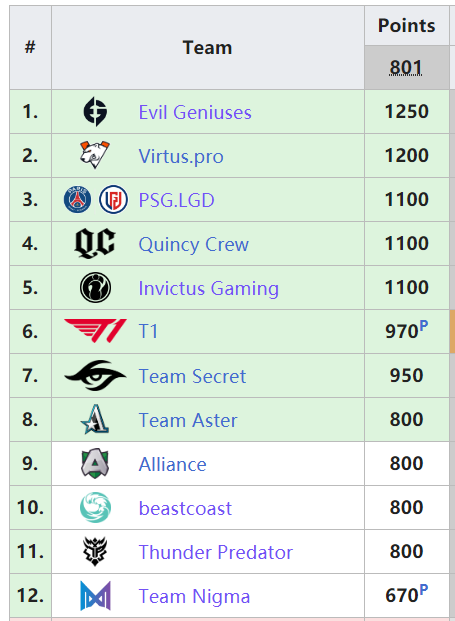Screen dimensions: 455x621
Task: Click the red T1 logo
Action: click(x=95, y=331)
